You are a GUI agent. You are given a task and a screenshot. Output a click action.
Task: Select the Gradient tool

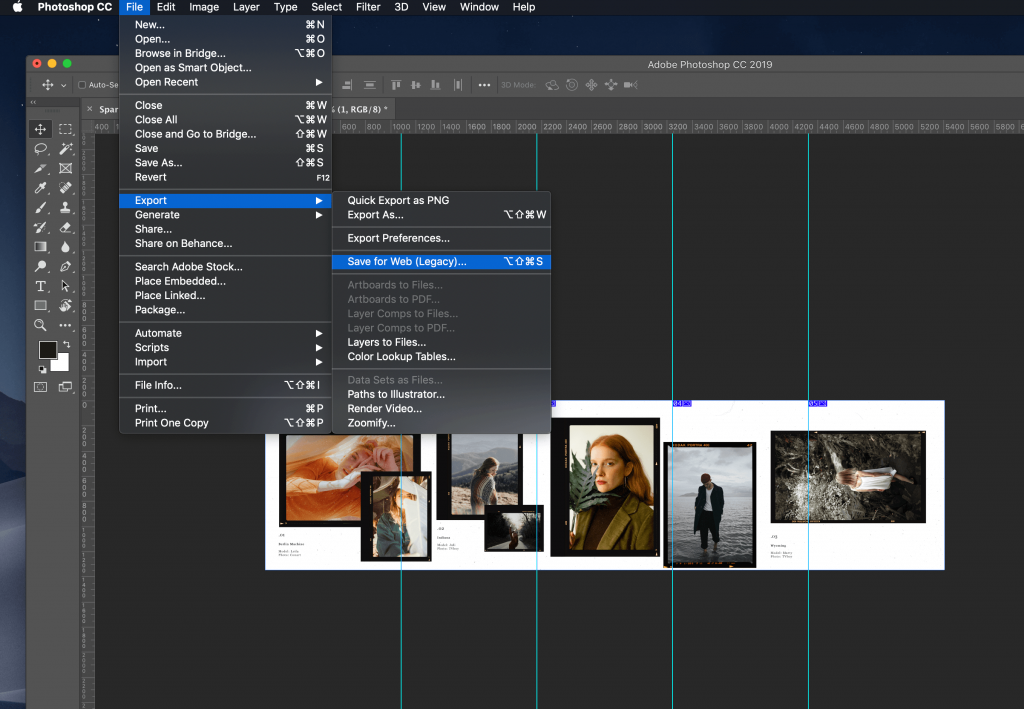click(x=40, y=247)
